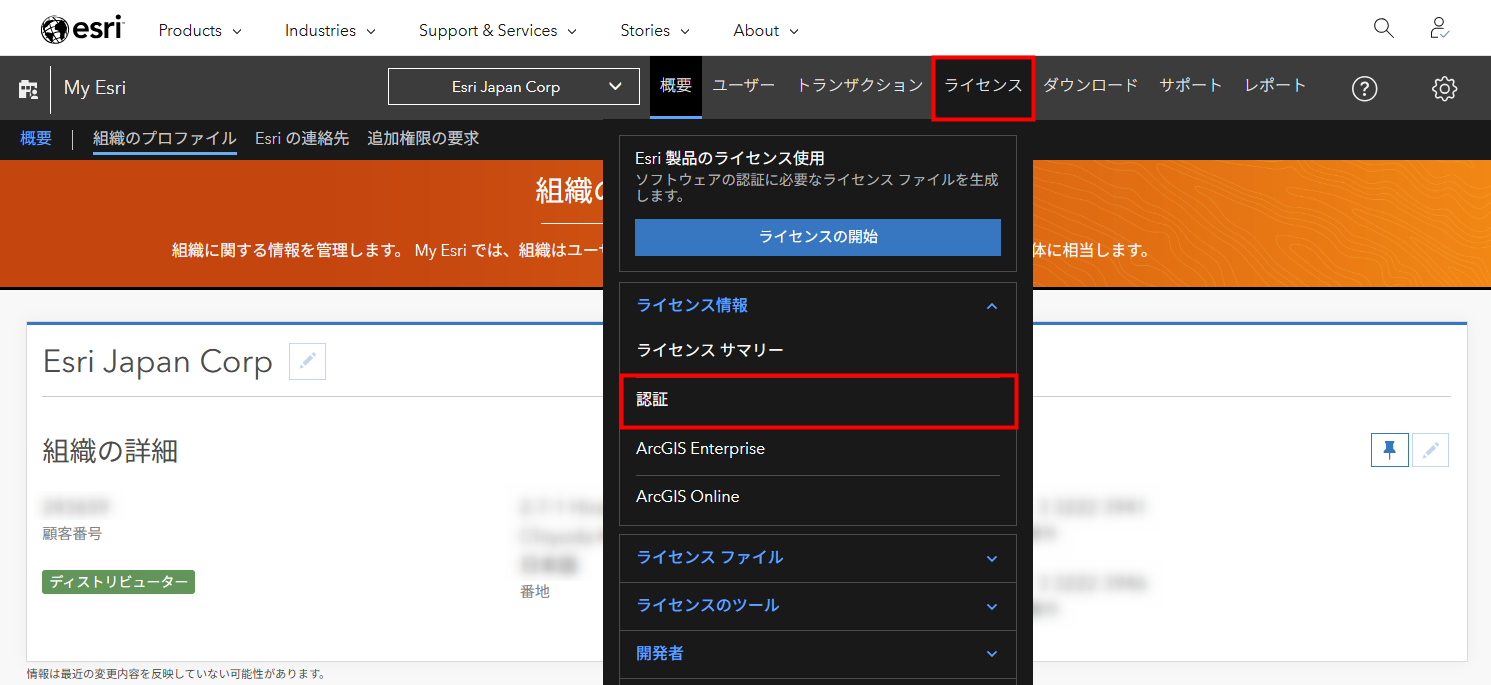Click the Esri globe logo
Screen dimensions: 1491x685
click(56, 30)
